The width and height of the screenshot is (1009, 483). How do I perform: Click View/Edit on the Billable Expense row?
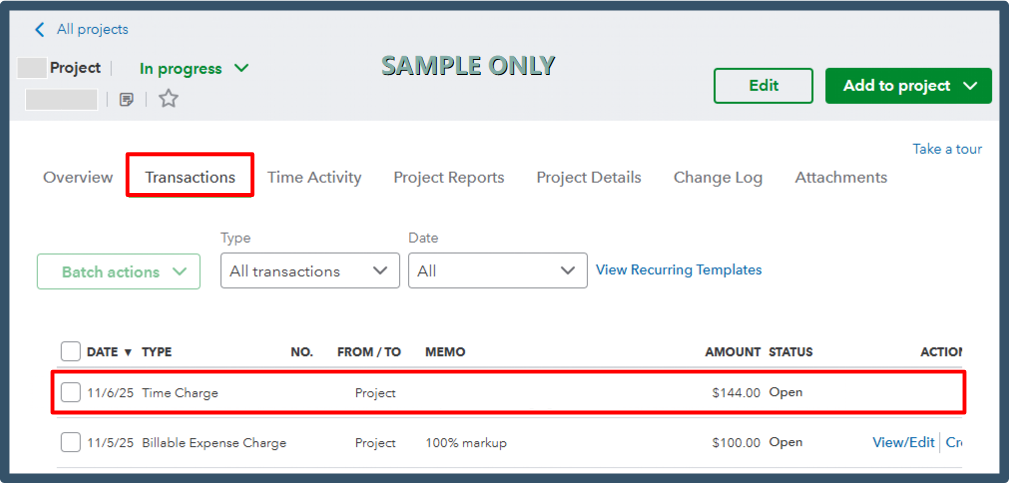coord(903,442)
